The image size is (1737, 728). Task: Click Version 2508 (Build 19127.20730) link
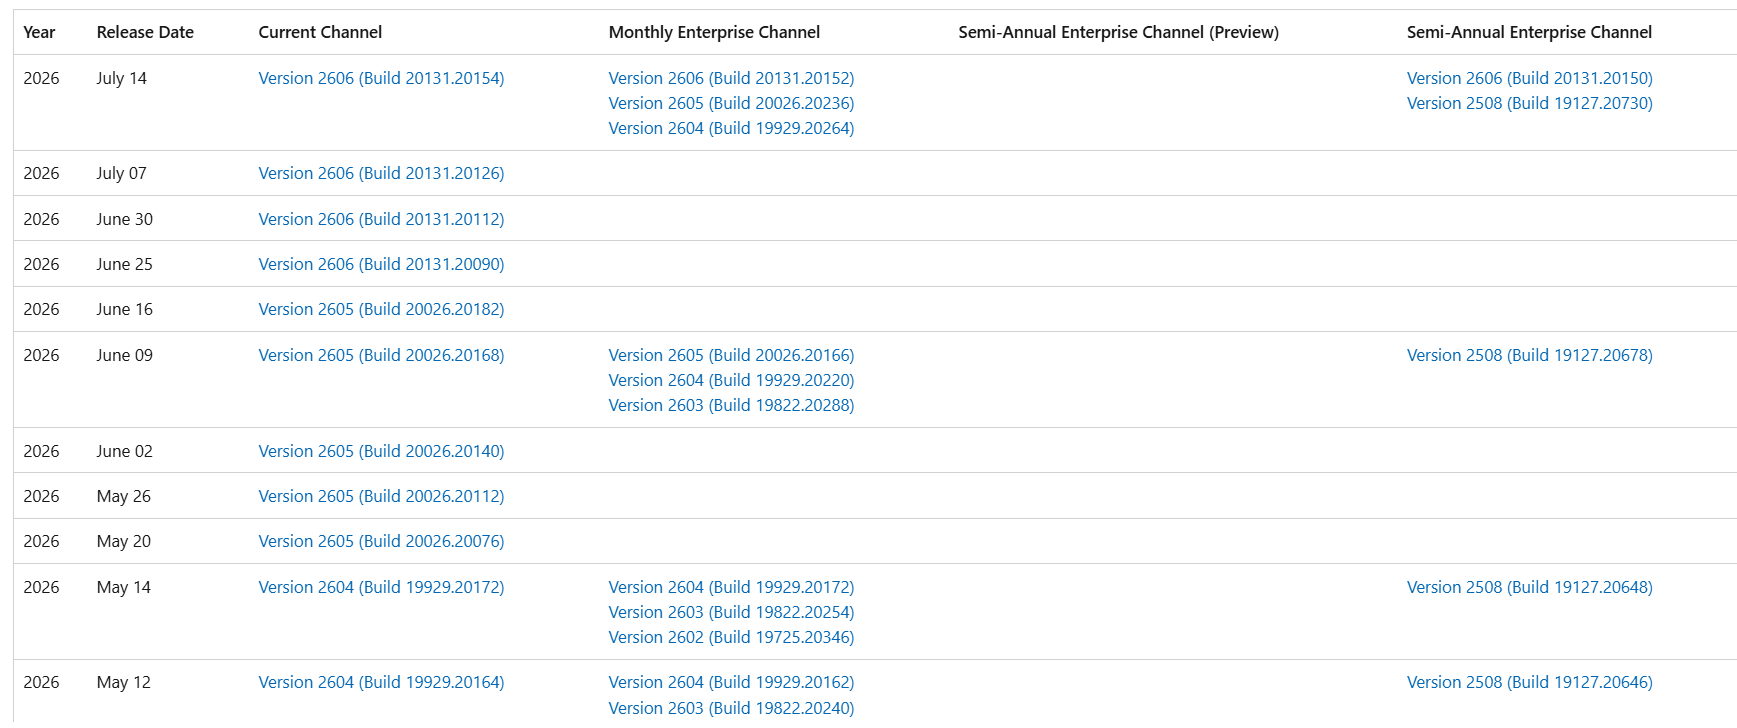coord(1529,103)
